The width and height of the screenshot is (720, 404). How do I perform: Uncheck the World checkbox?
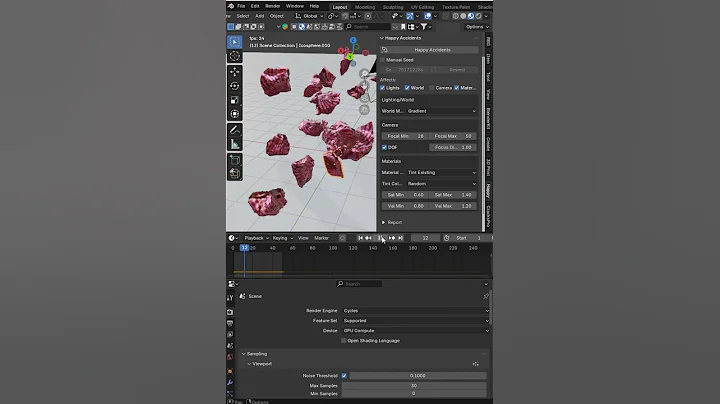pyautogui.click(x=407, y=88)
